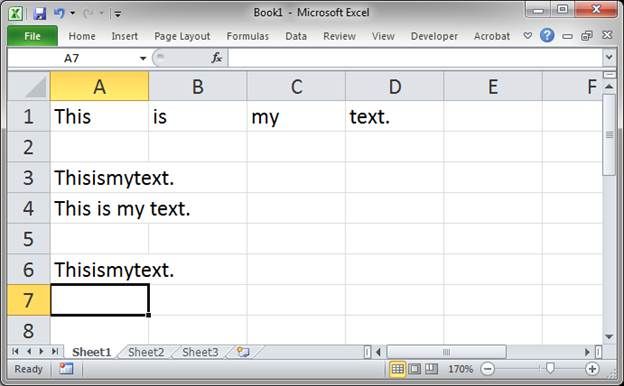This screenshot has height=386, width=624.
Task: Click the next sheet navigation arrow
Action: pos(41,351)
